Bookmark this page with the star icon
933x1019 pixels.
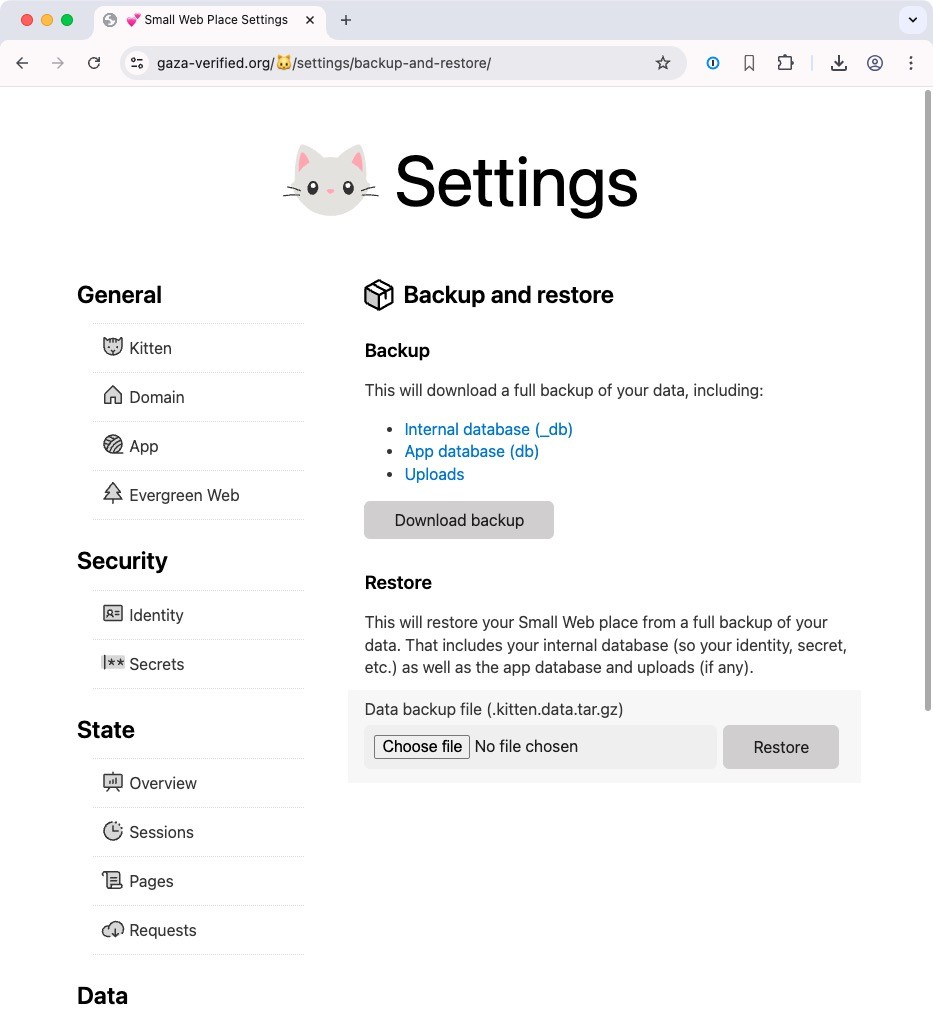point(663,63)
